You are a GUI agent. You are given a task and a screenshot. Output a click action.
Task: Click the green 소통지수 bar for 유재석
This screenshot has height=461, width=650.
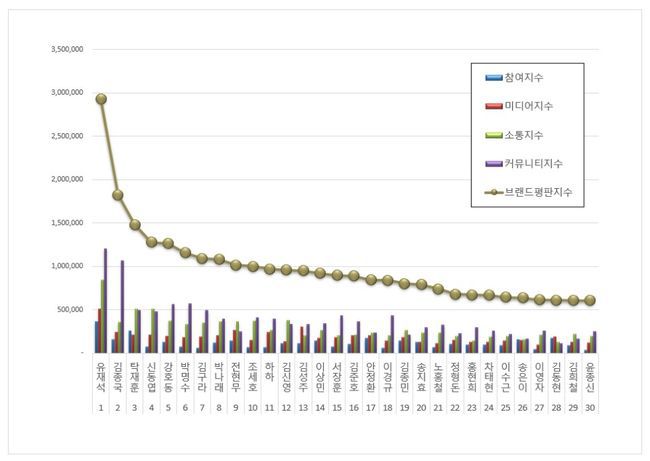(x=102, y=315)
